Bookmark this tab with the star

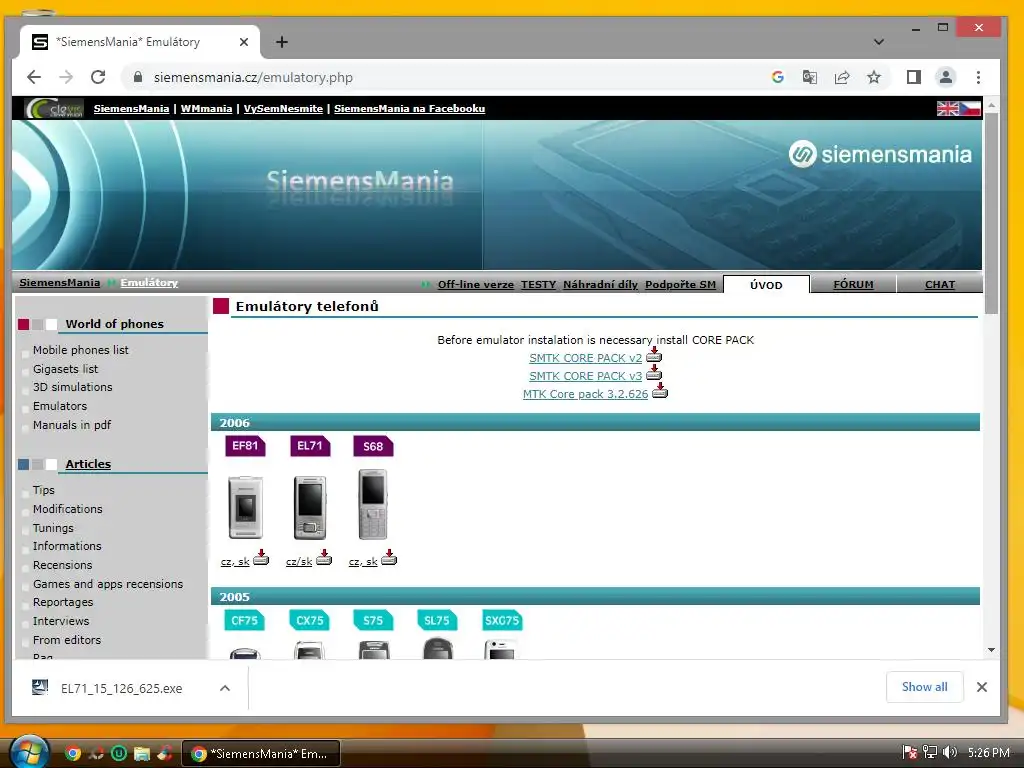pyautogui.click(x=874, y=77)
